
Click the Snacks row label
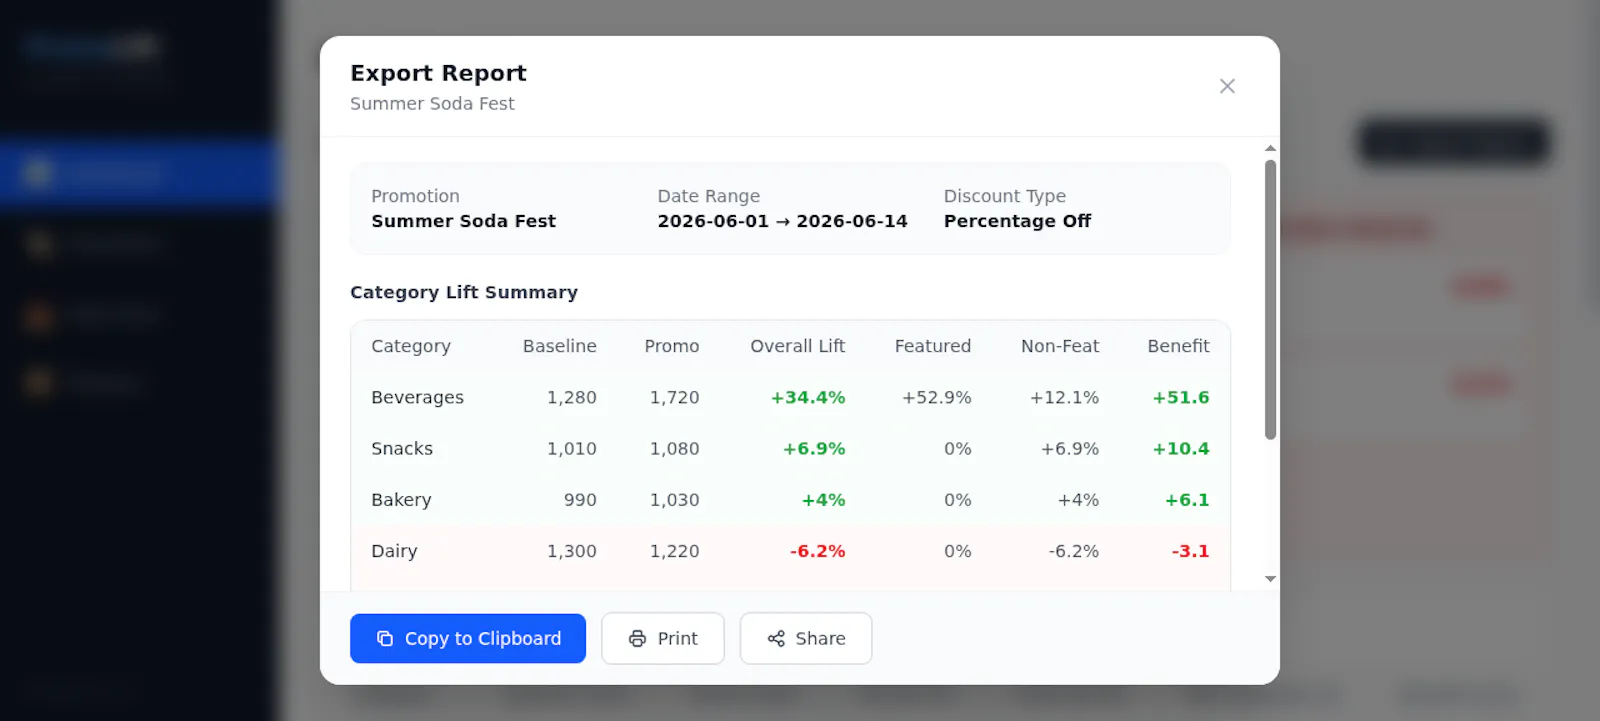click(402, 449)
